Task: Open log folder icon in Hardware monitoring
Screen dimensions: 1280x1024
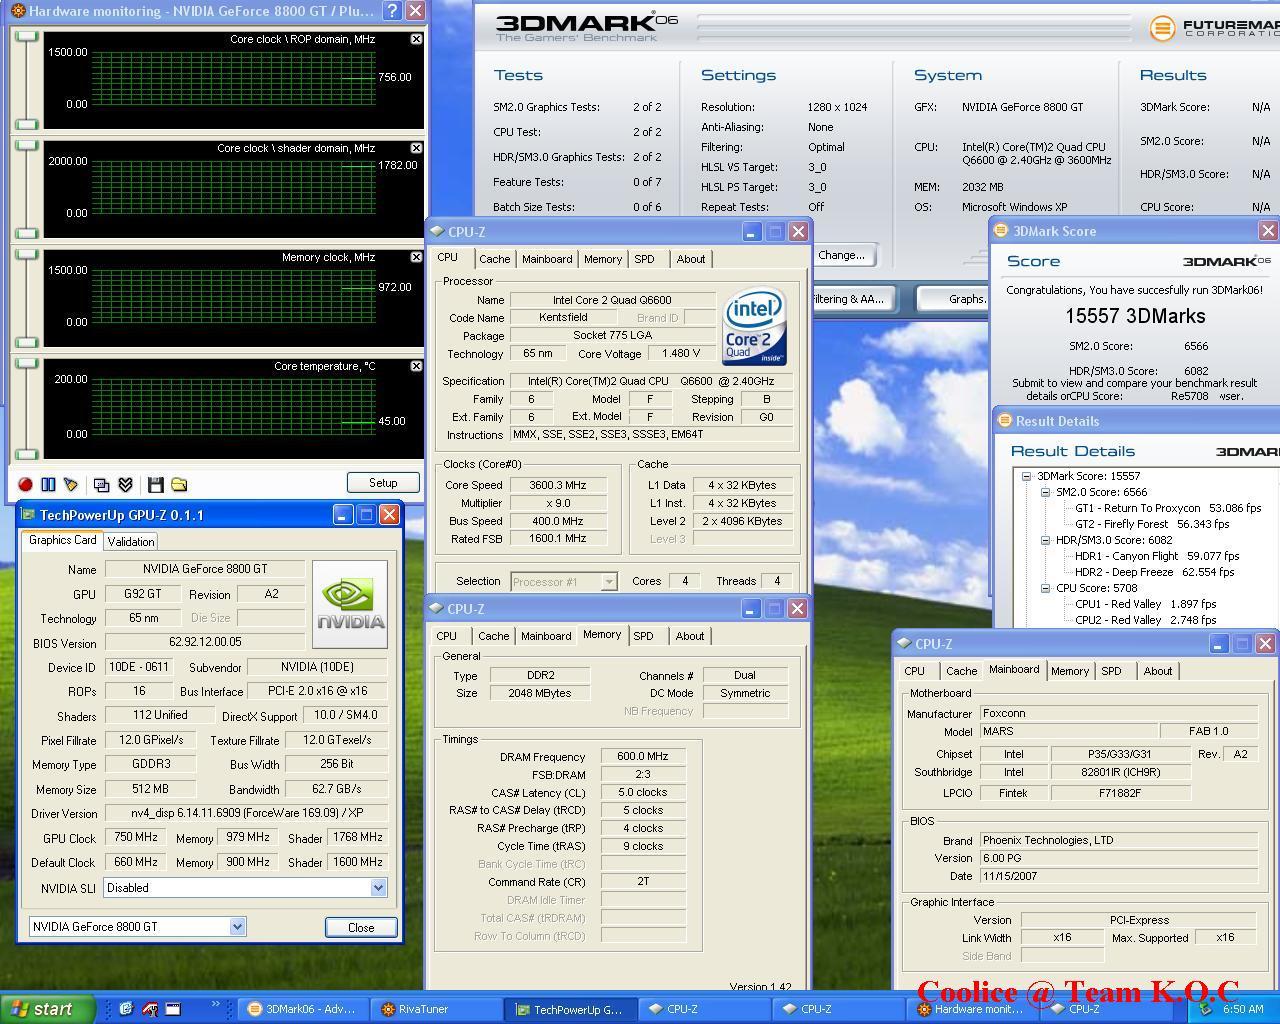Action: [x=179, y=484]
